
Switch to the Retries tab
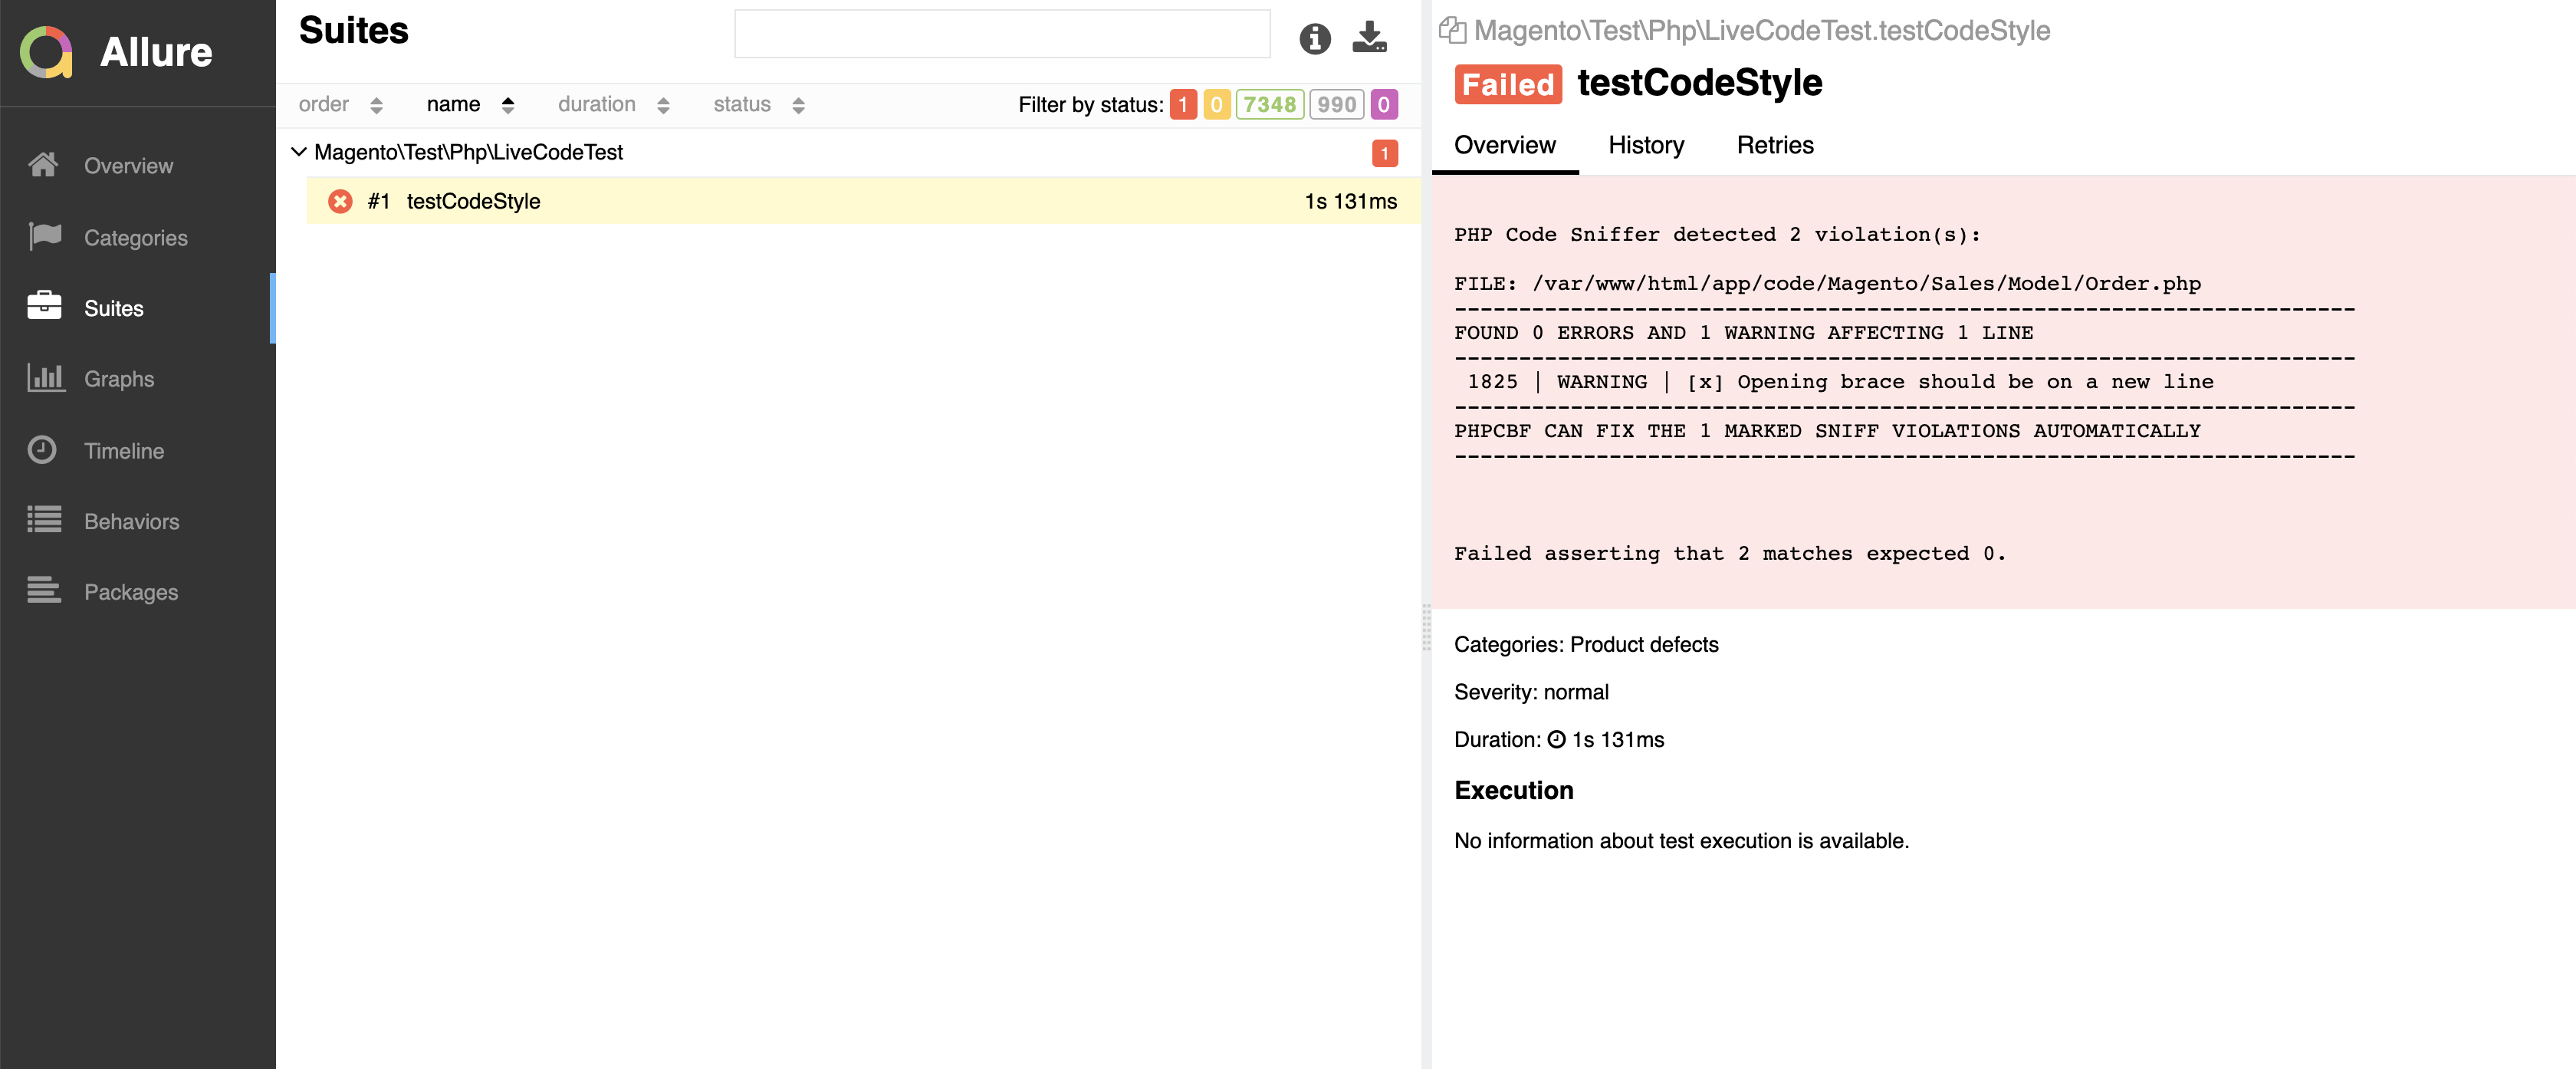click(1774, 145)
